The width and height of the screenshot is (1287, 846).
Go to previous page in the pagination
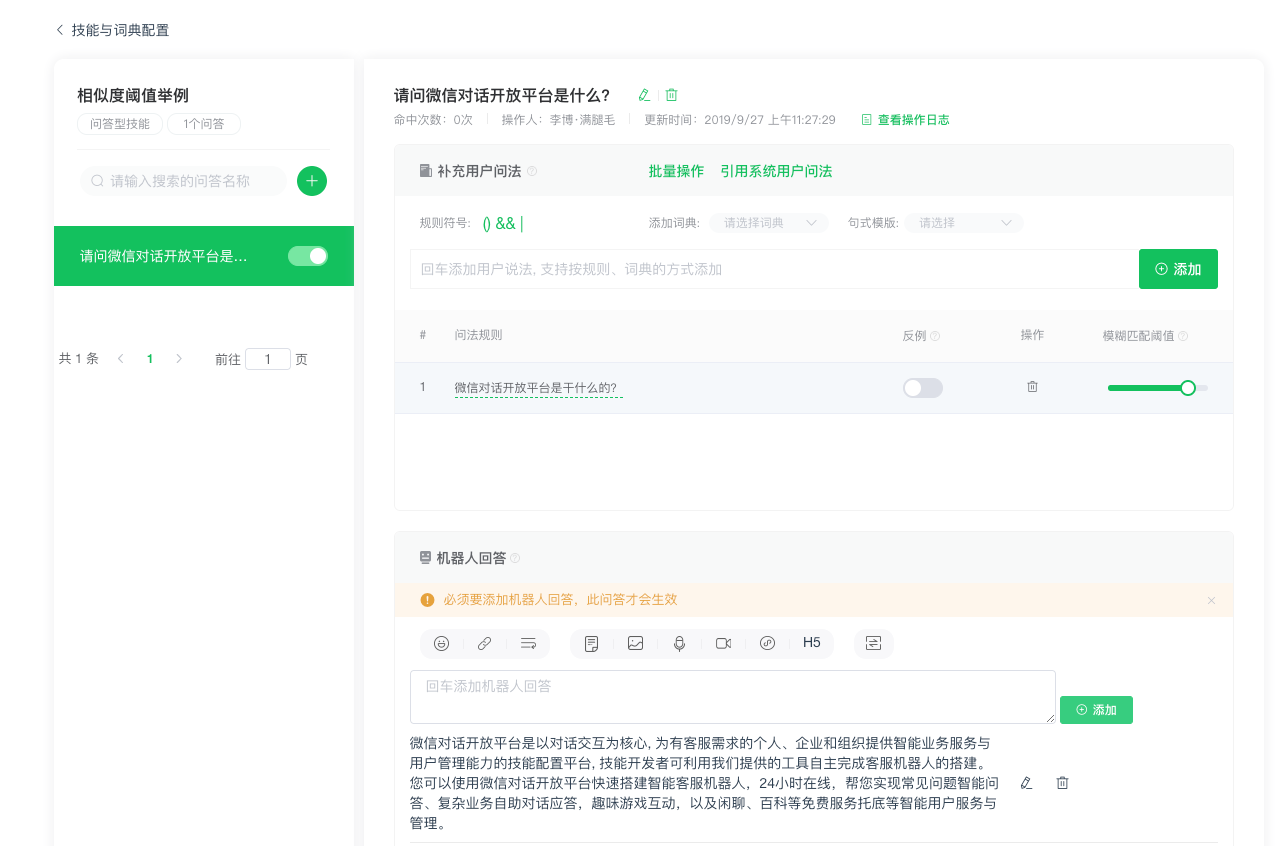[121, 358]
